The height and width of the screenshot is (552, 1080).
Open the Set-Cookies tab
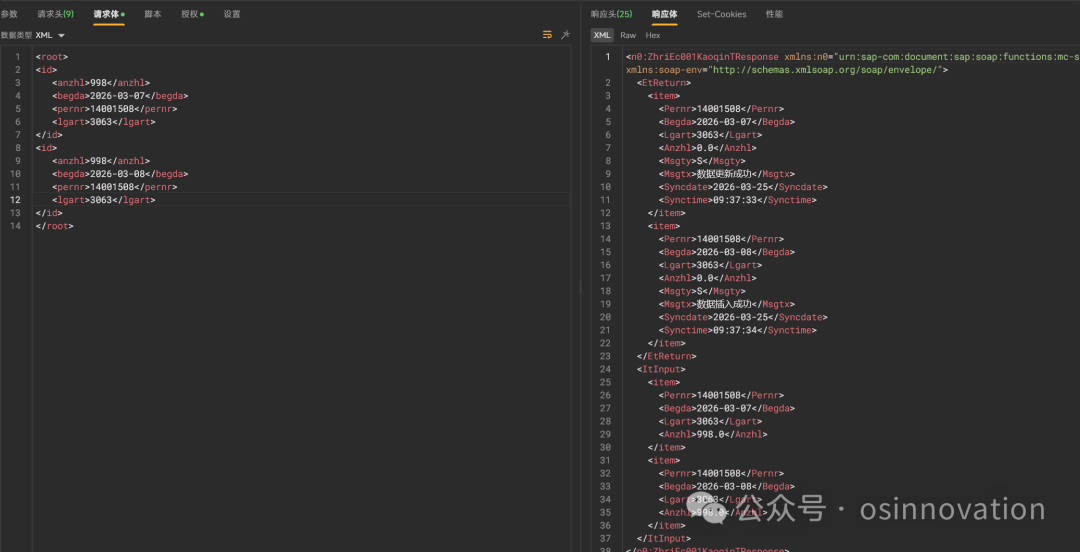[x=721, y=14]
